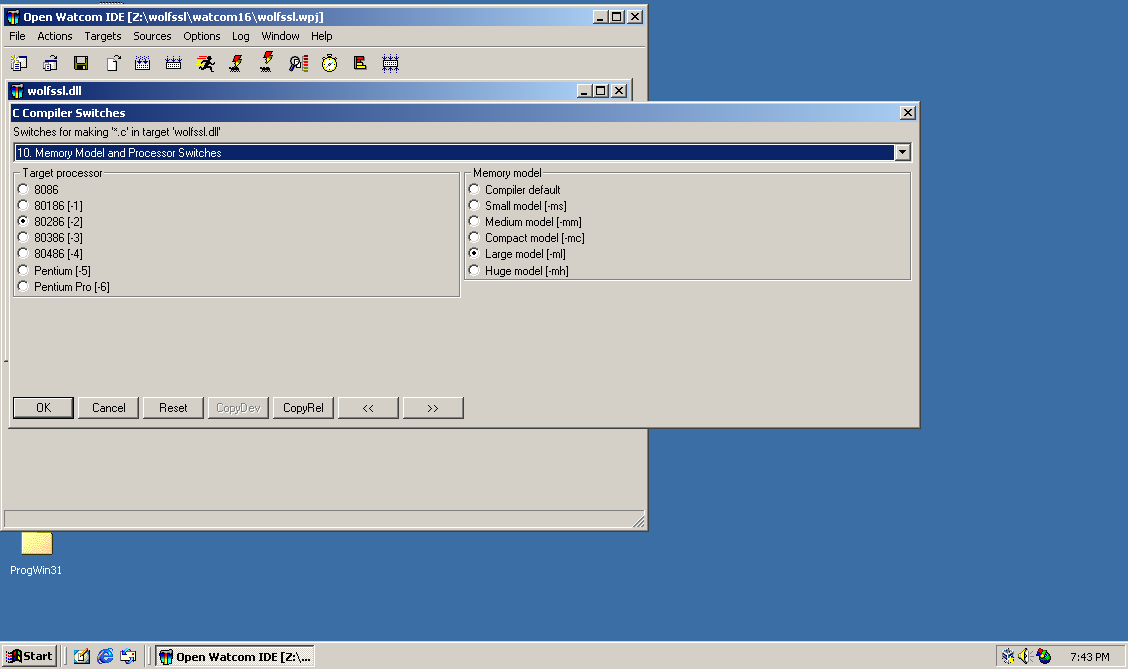Click the IDE window resize grip

tap(639, 521)
